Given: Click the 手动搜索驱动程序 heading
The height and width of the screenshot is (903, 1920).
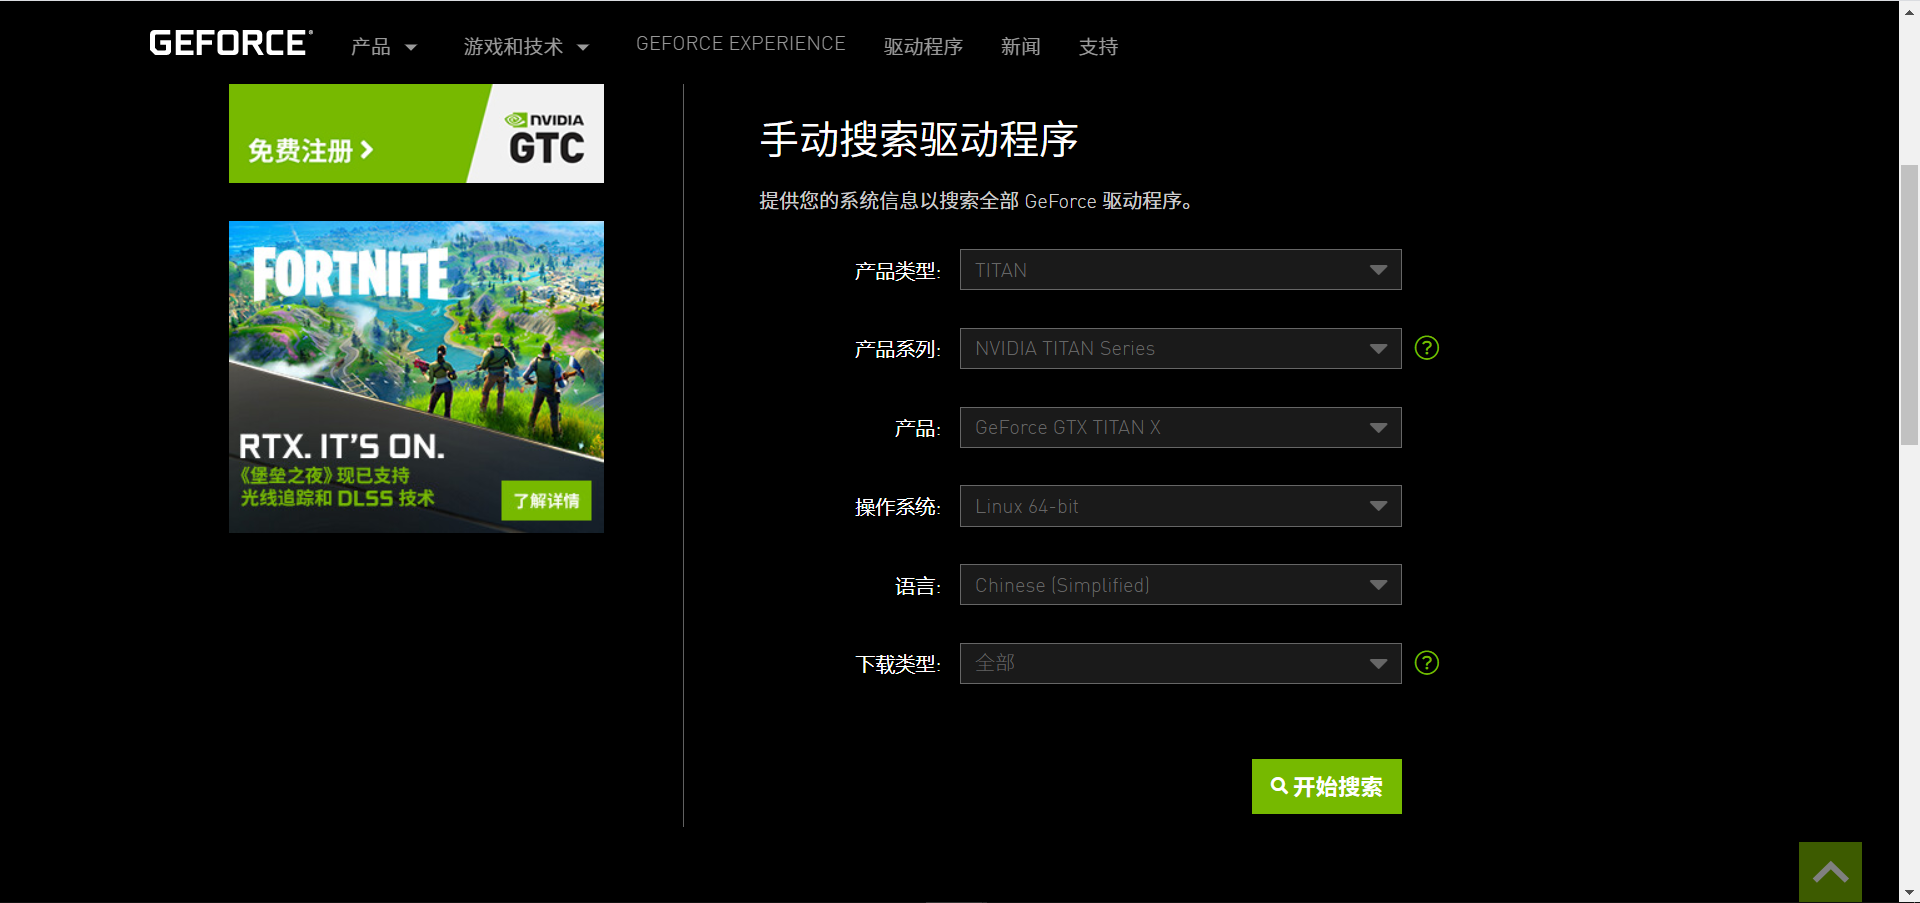Looking at the screenshot, I should click(x=919, y=139).
